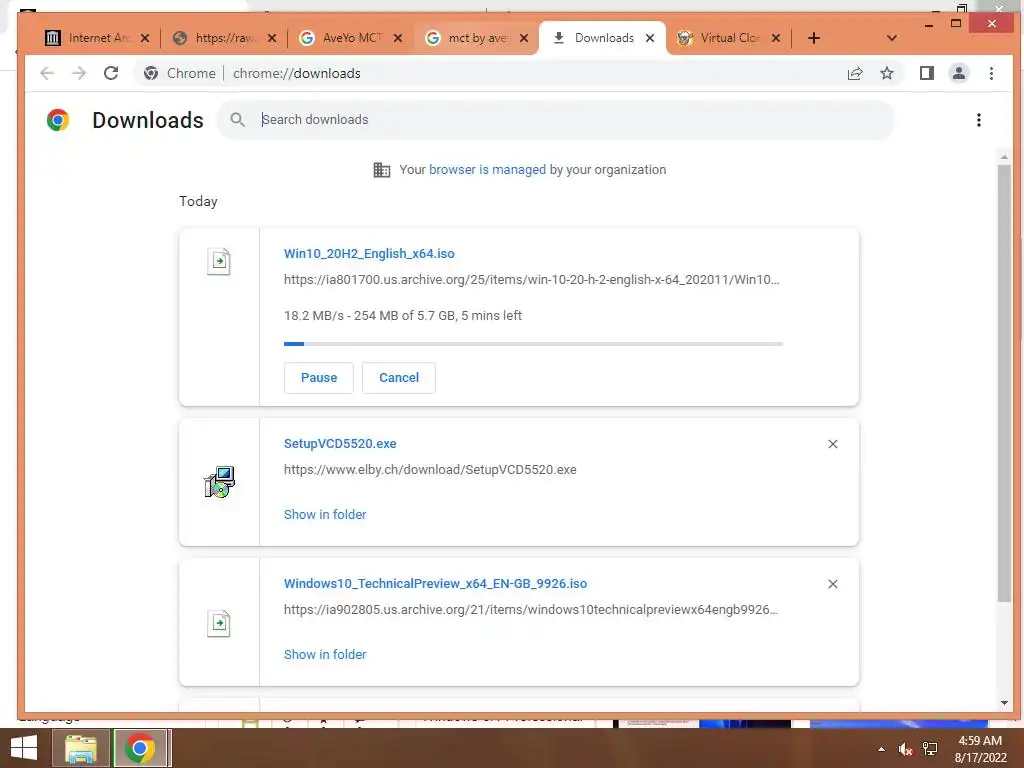Open the Windows Start button

(24, 748)
